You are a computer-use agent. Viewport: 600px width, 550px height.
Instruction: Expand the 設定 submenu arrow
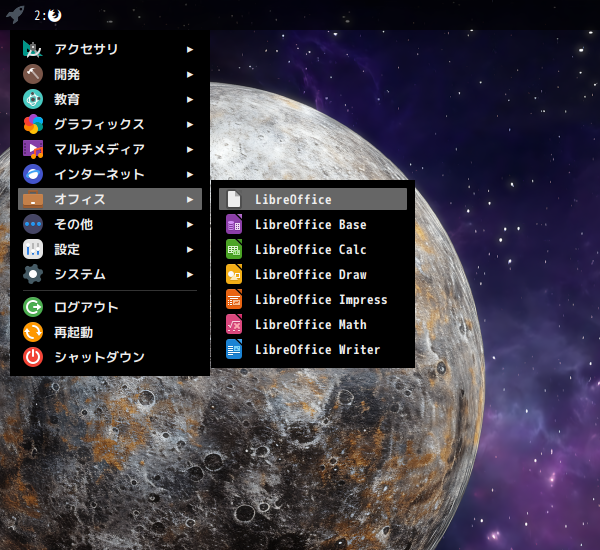(190, 249)
